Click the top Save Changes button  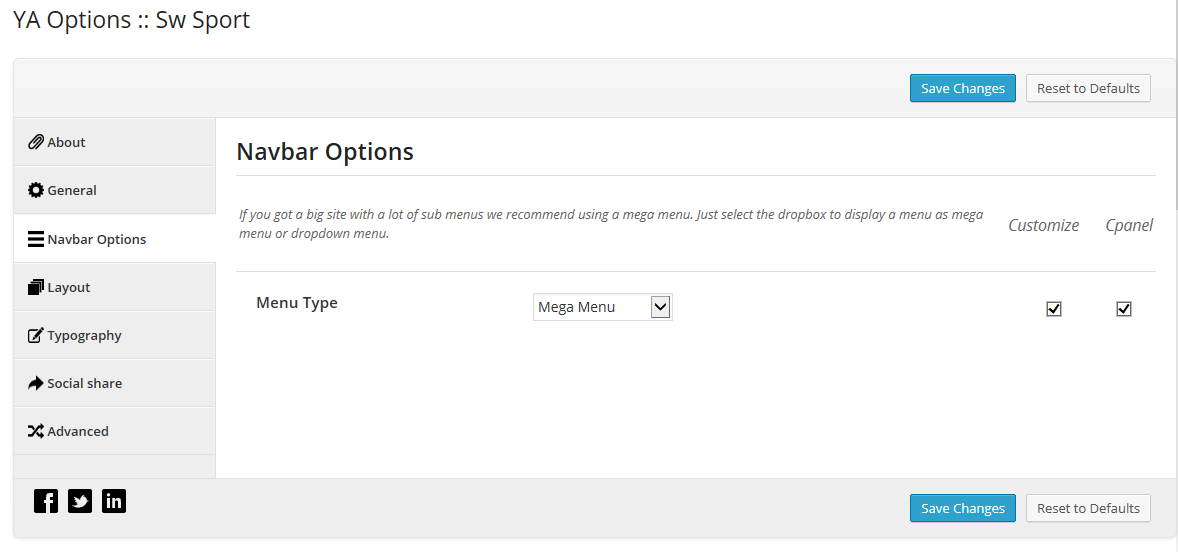tap(962, 88)
